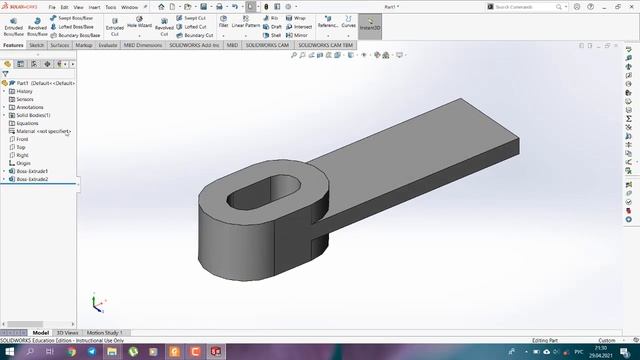Switch to the SOLIDWORKS CAM TBM tab

[x=325, y=45]
